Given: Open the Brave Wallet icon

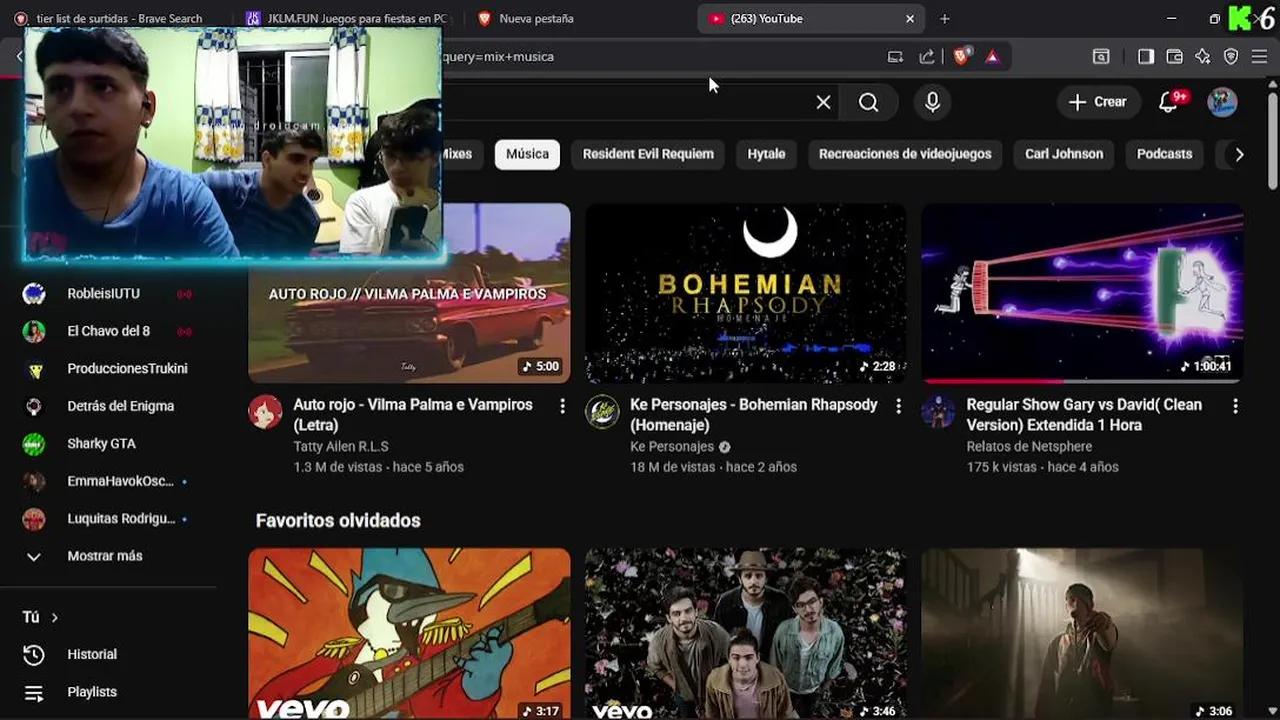Looking at the screenshot, I should click(x=1174, y=57).
